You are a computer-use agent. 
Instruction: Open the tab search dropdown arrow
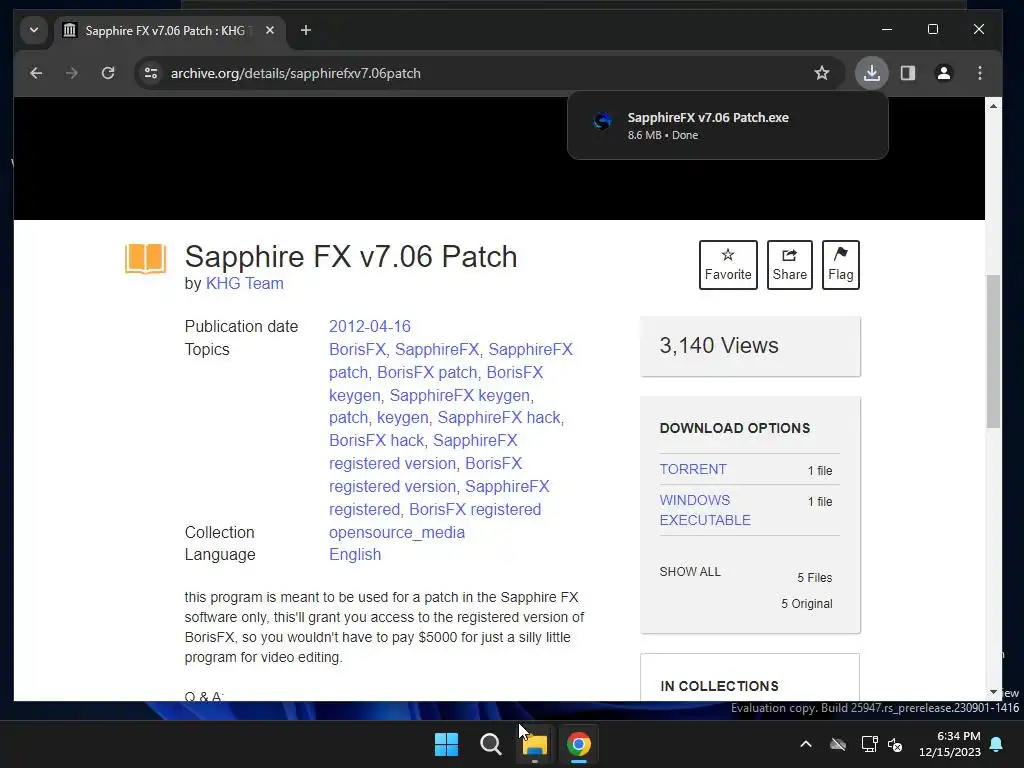(34, 30)
